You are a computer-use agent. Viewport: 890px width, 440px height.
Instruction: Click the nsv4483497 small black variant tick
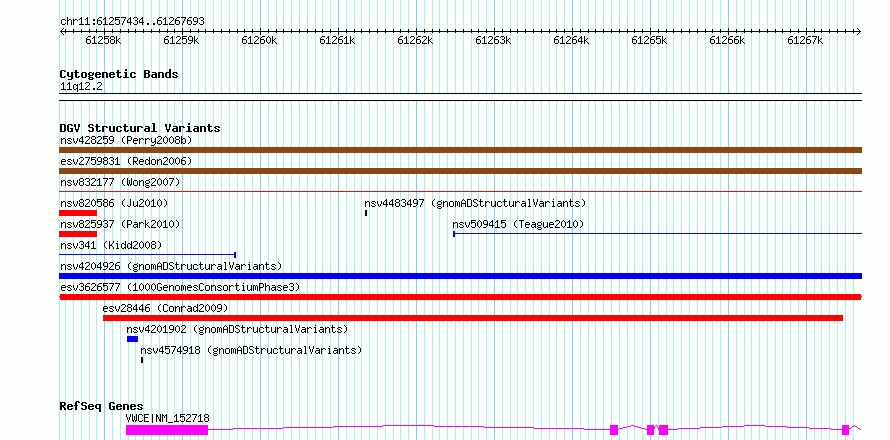tap(366, 213)
